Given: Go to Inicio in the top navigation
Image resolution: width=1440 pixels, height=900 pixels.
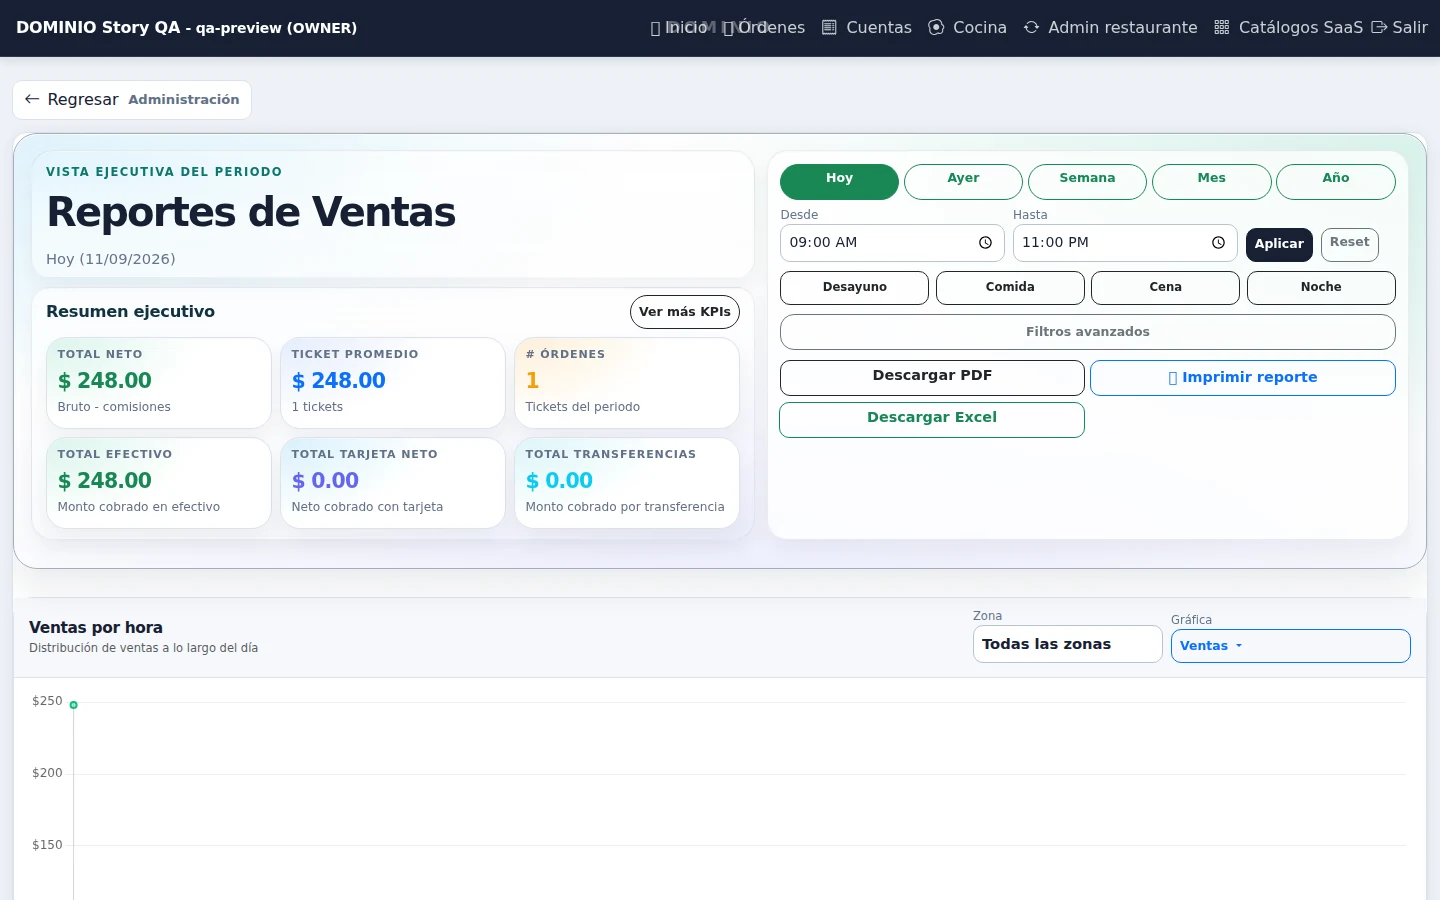Looking at the screenshot, I should pyautogui.click(x=679, y=28).
